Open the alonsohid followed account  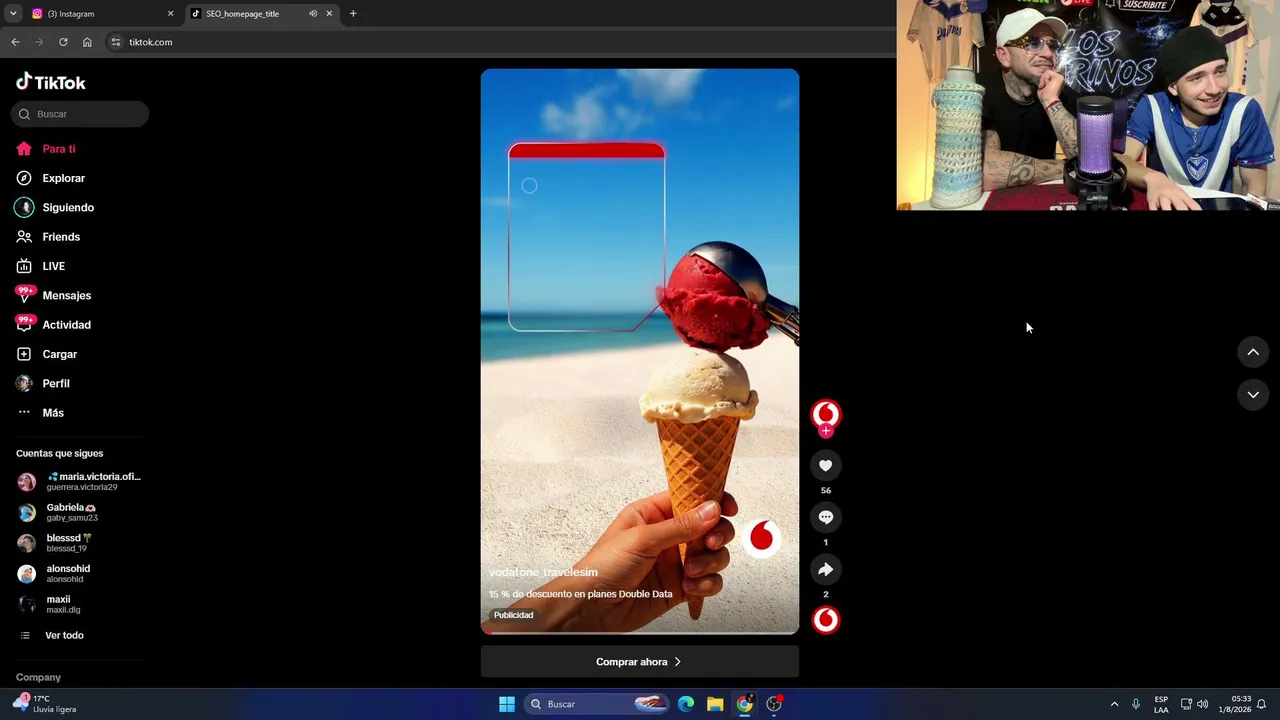point(80,574)
